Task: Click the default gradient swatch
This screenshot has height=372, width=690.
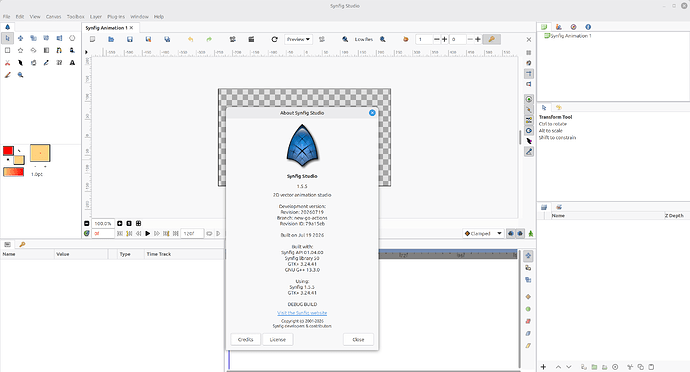Action: pyautogui.click(x=13, y=172)
